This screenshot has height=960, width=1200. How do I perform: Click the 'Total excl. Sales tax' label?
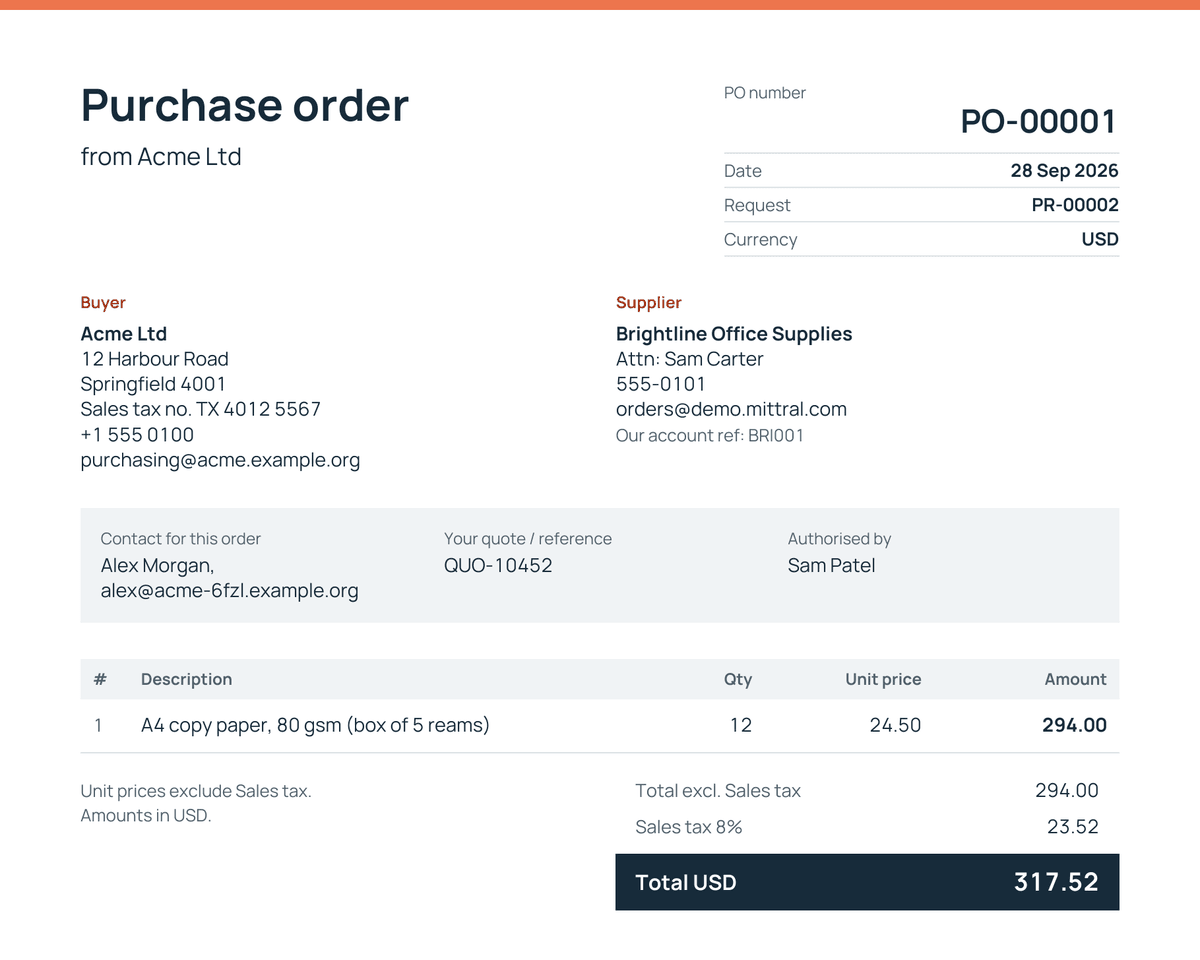click(x=718, y=791)
